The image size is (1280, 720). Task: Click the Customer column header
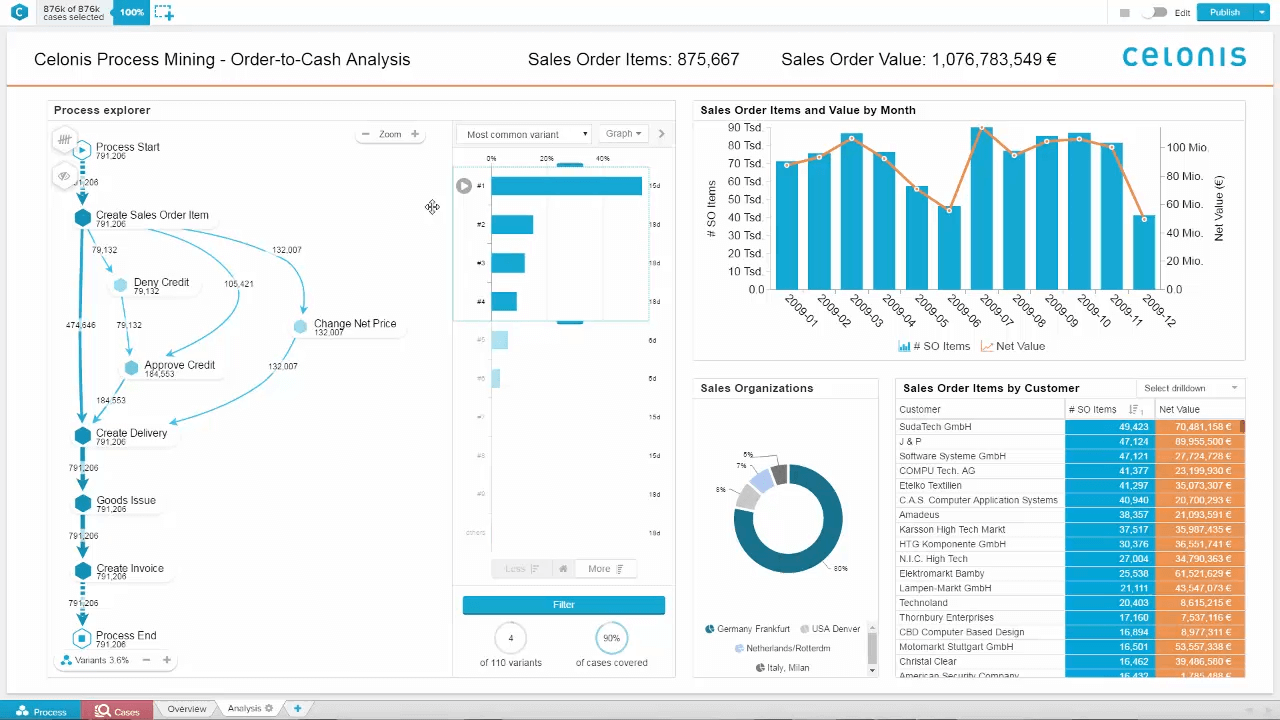[980, 409]
